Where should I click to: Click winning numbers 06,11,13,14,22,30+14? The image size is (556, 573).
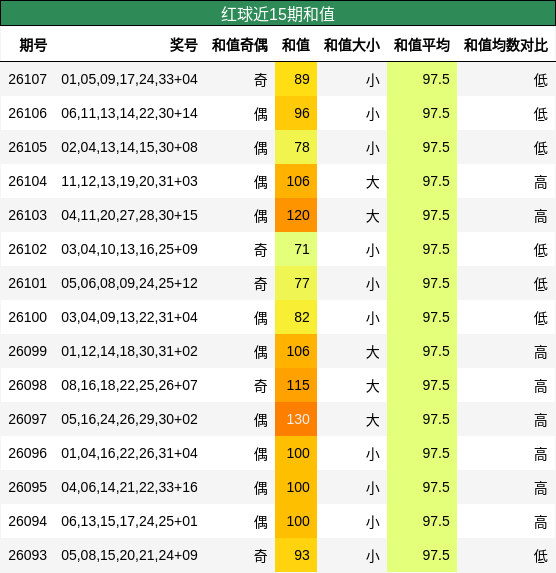pos(129,113)
